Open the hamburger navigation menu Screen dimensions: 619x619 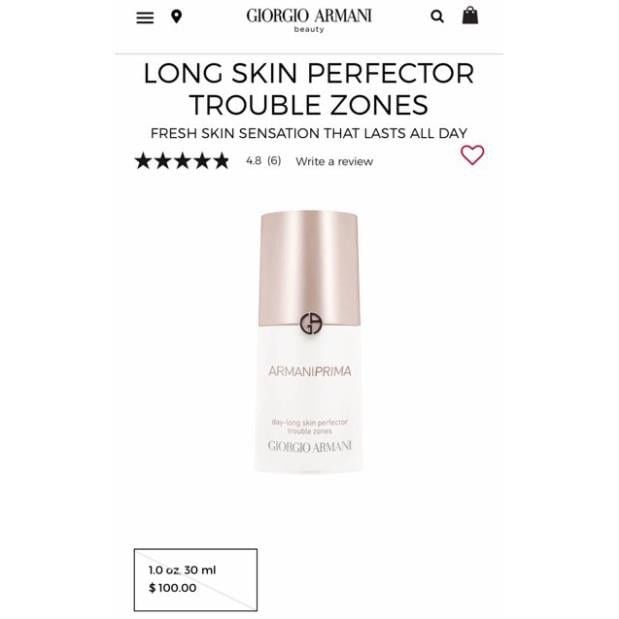[145, 18]
